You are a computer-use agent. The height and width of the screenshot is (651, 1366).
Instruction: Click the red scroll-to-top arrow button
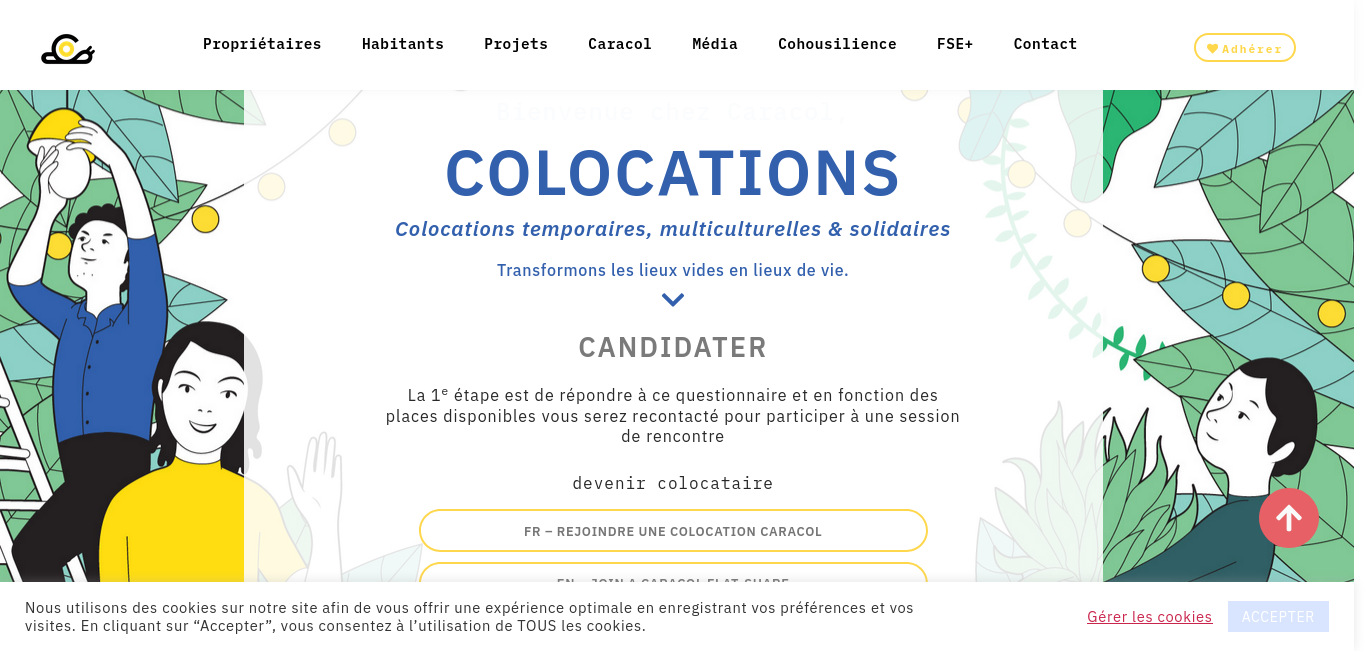[1289, 517]
